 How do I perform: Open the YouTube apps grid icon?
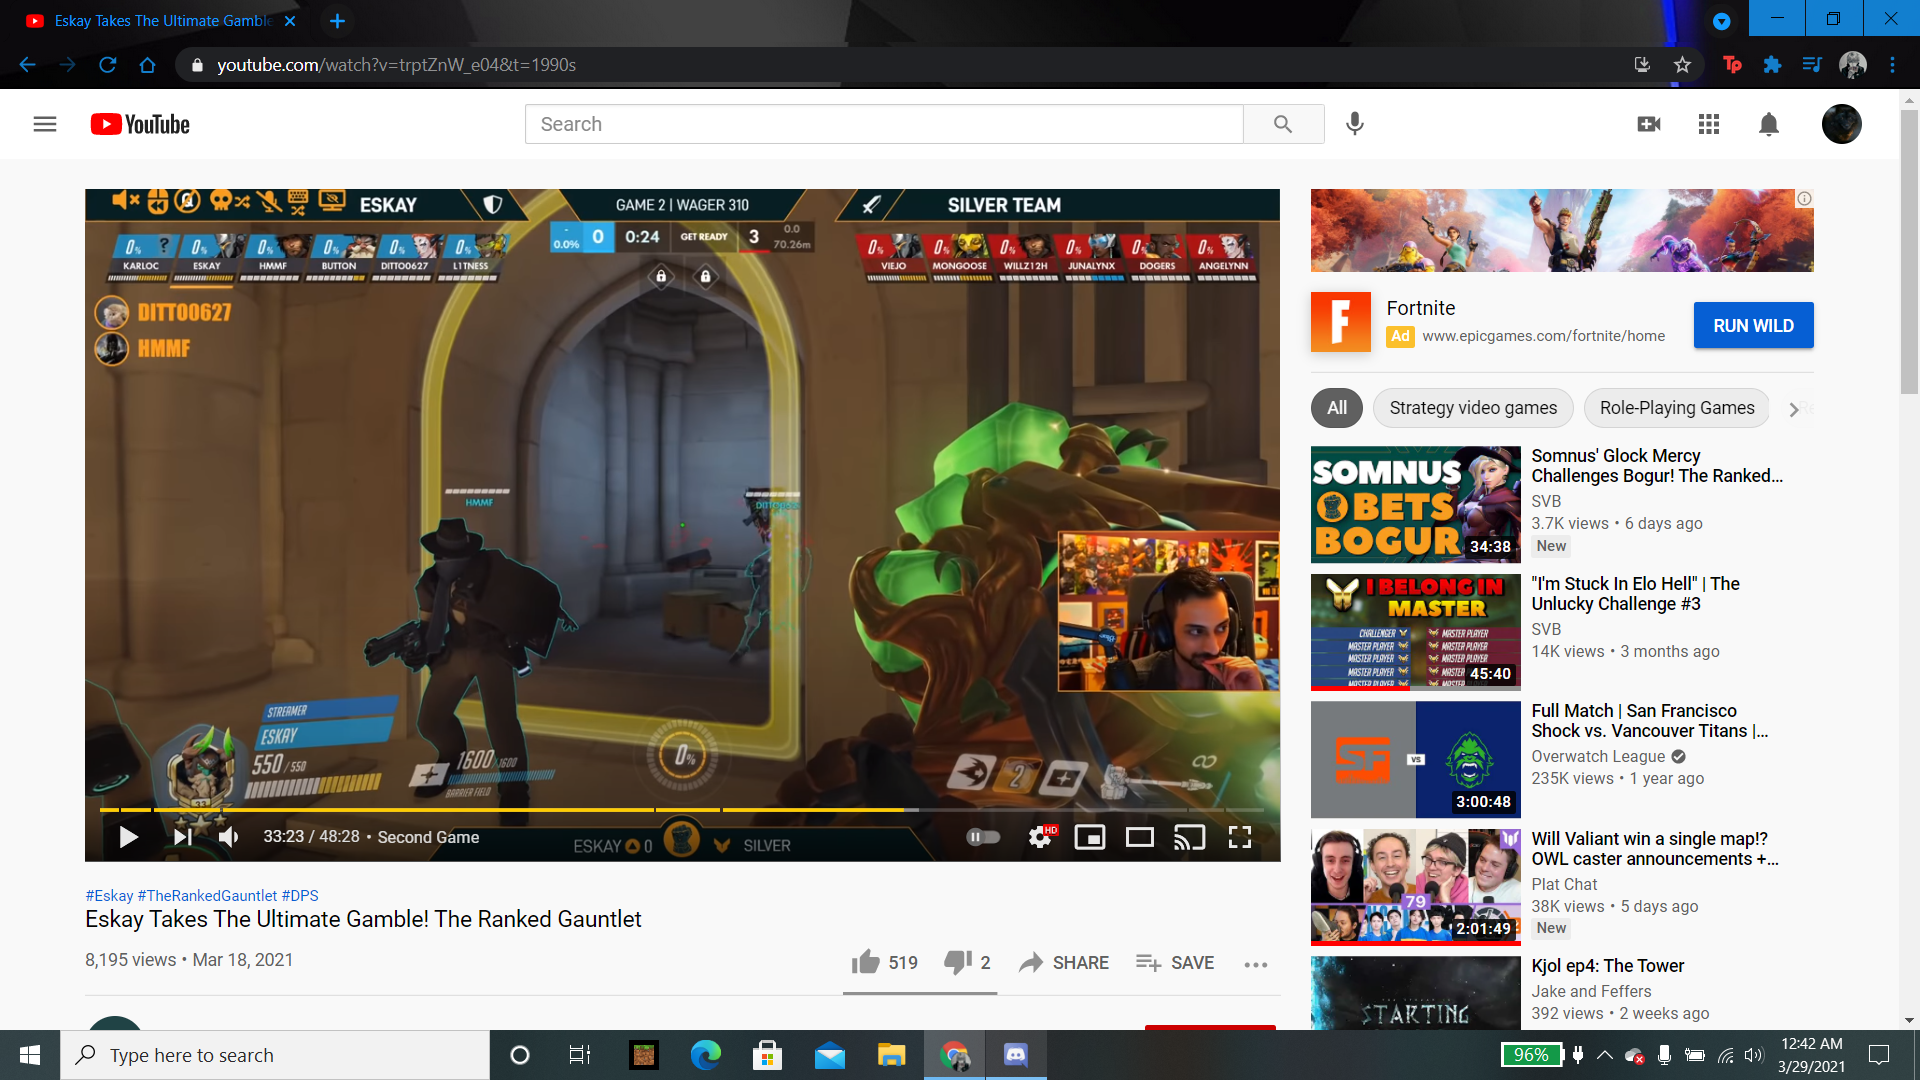tap(1708, 124)
